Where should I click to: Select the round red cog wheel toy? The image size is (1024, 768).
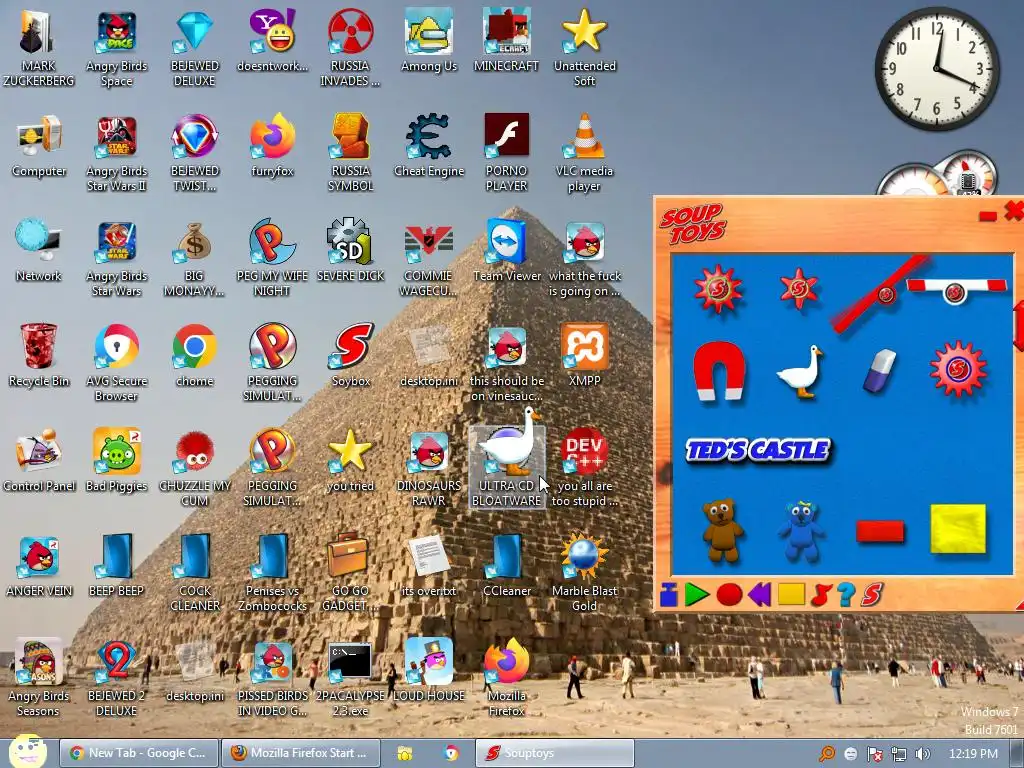(958, 369)
